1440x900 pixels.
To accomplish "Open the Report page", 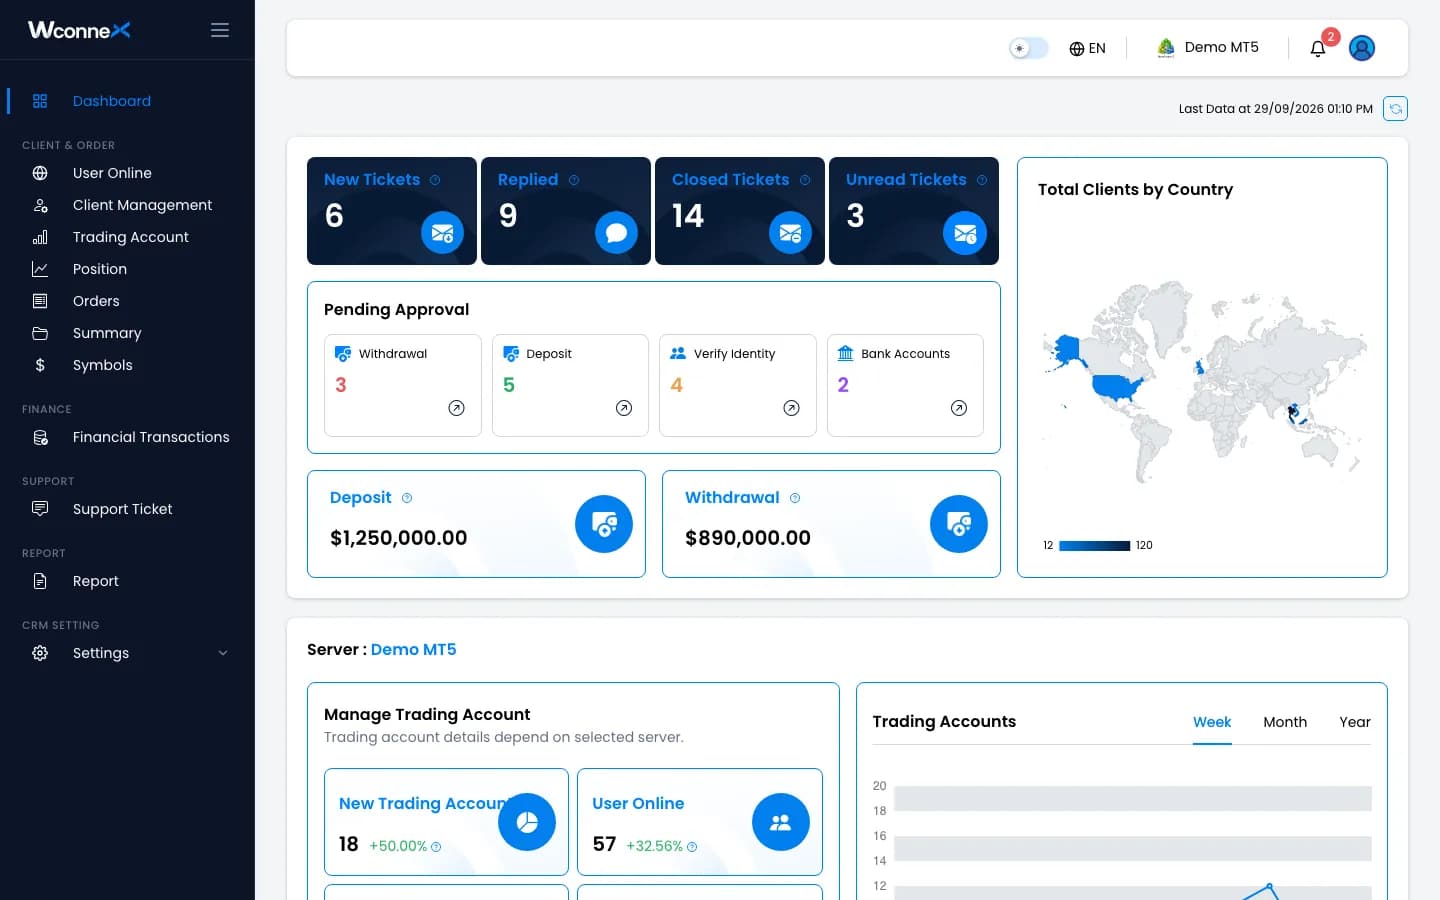I will click(x=96, y=581).
